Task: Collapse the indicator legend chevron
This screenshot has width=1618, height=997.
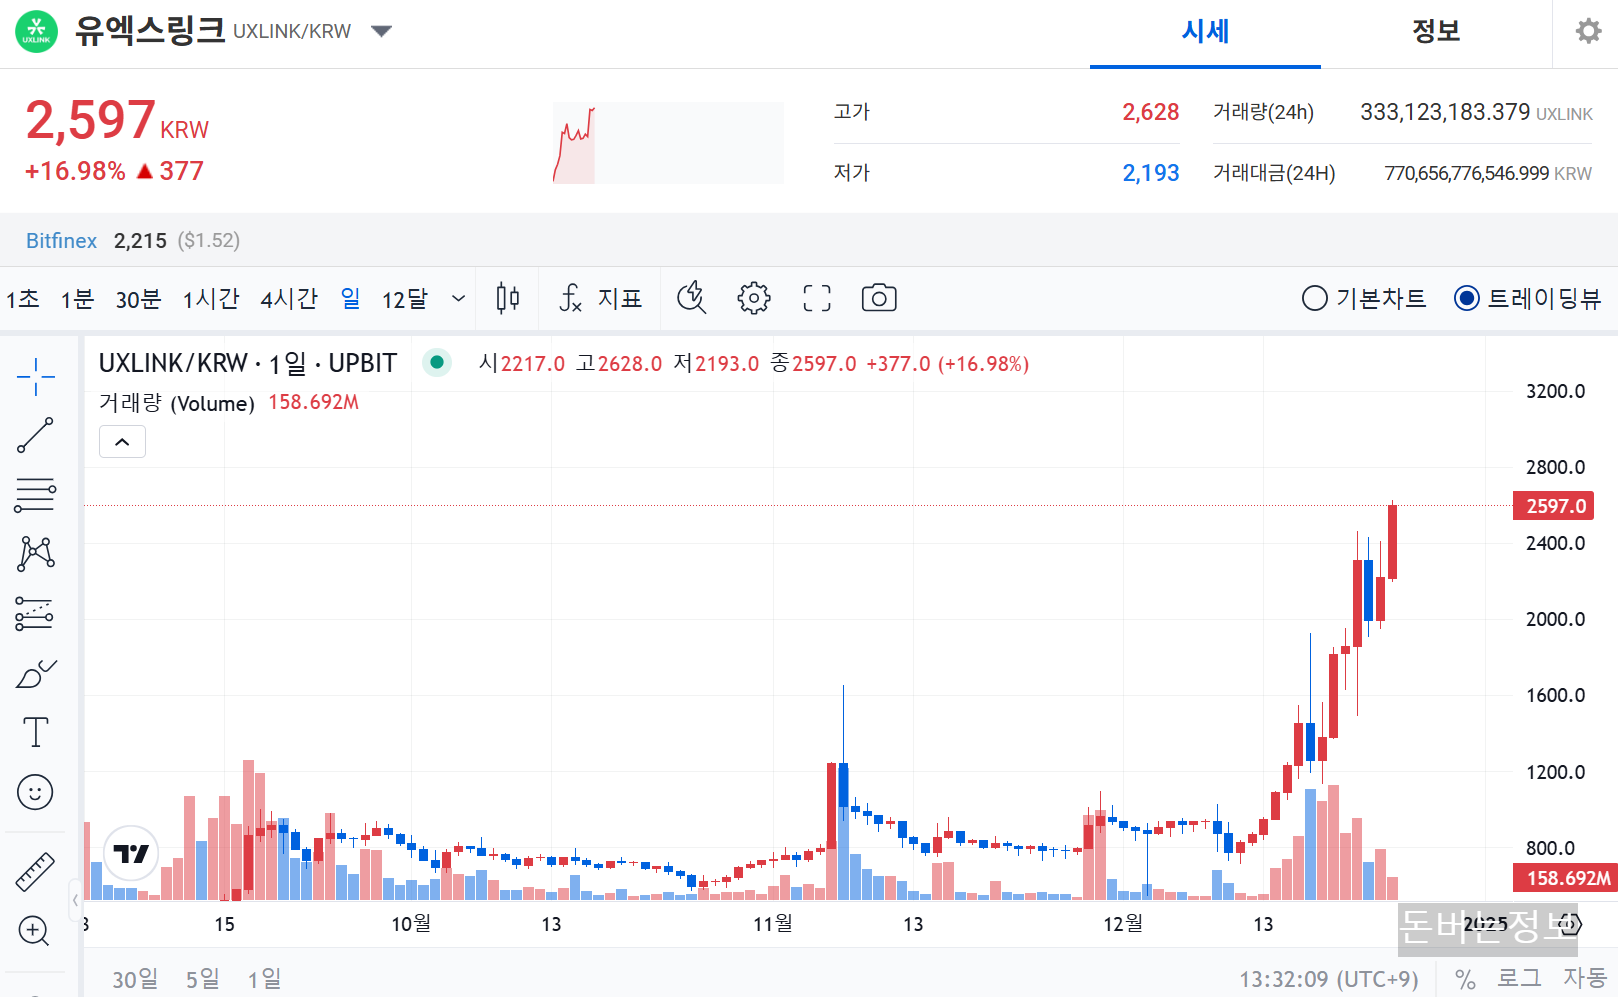Action: [x=122, y=441]
